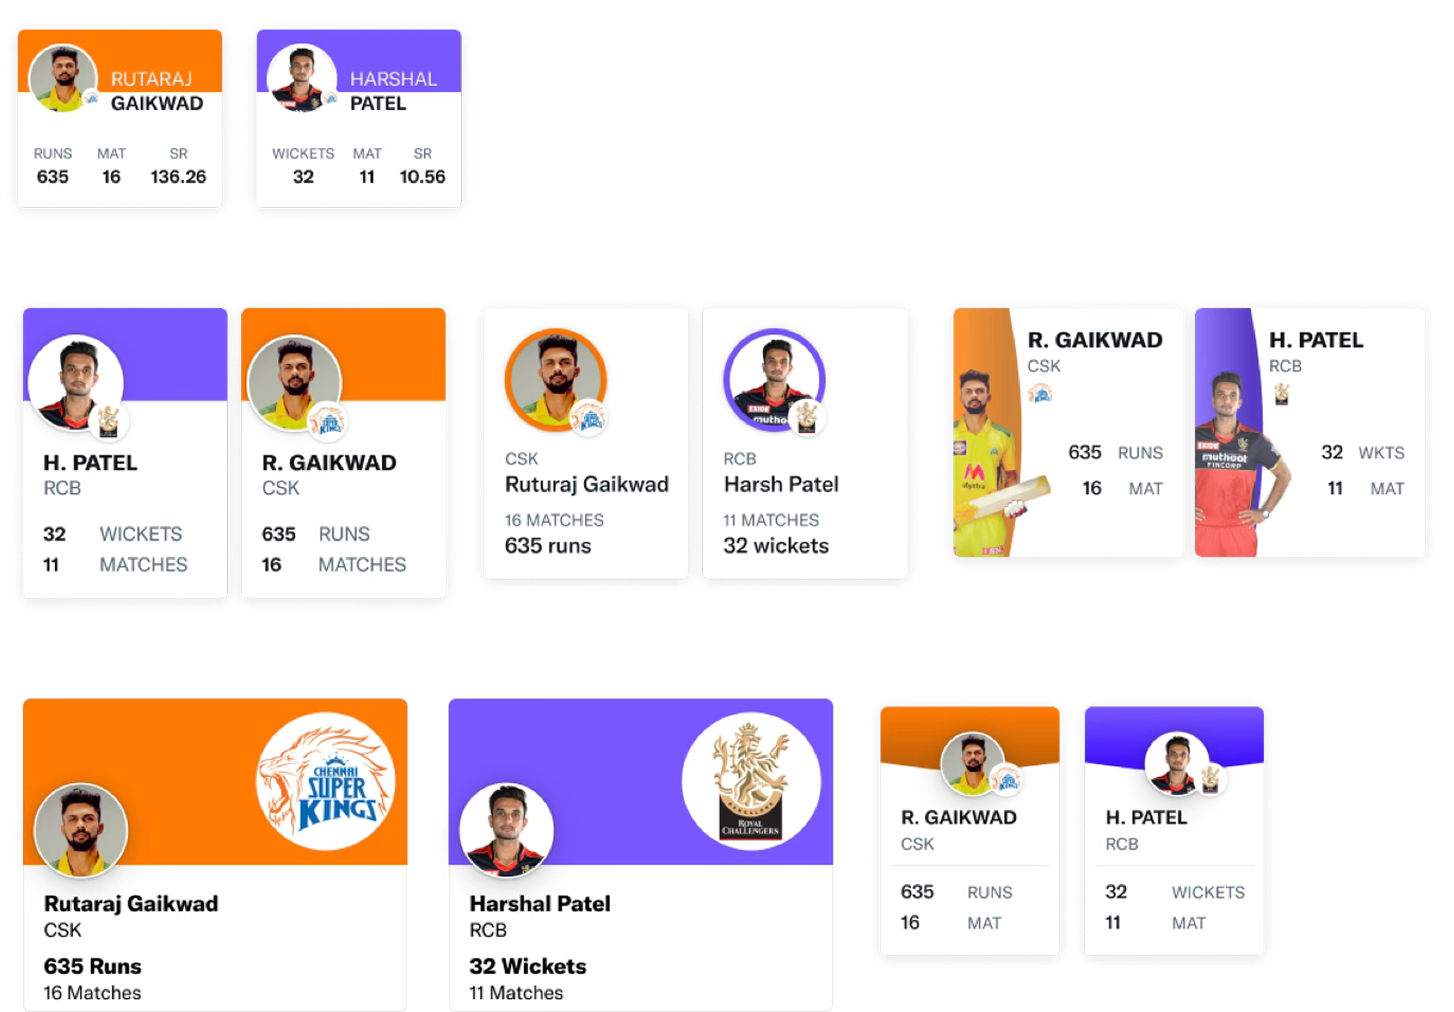Click RCB badge on H. Patel WICKETS card
The width and height of the screenshot is (1454, 1012).
tap(108, 421)
